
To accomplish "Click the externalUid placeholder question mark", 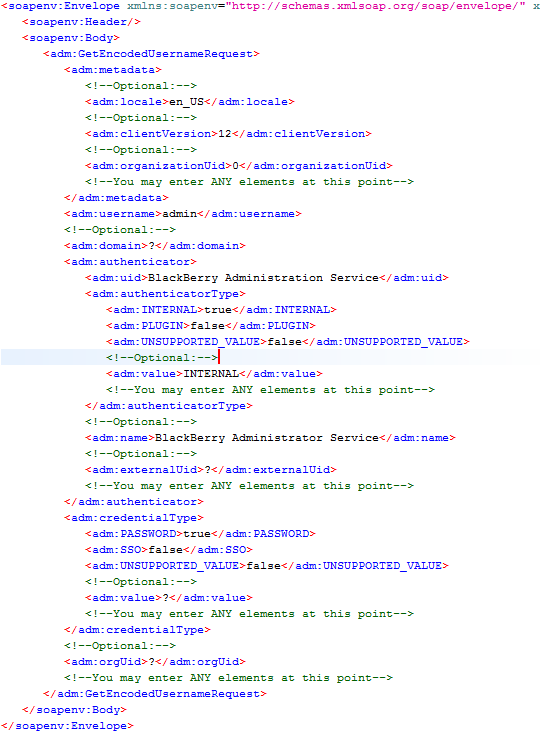I will pyautogui.click(x=208, y=470).
